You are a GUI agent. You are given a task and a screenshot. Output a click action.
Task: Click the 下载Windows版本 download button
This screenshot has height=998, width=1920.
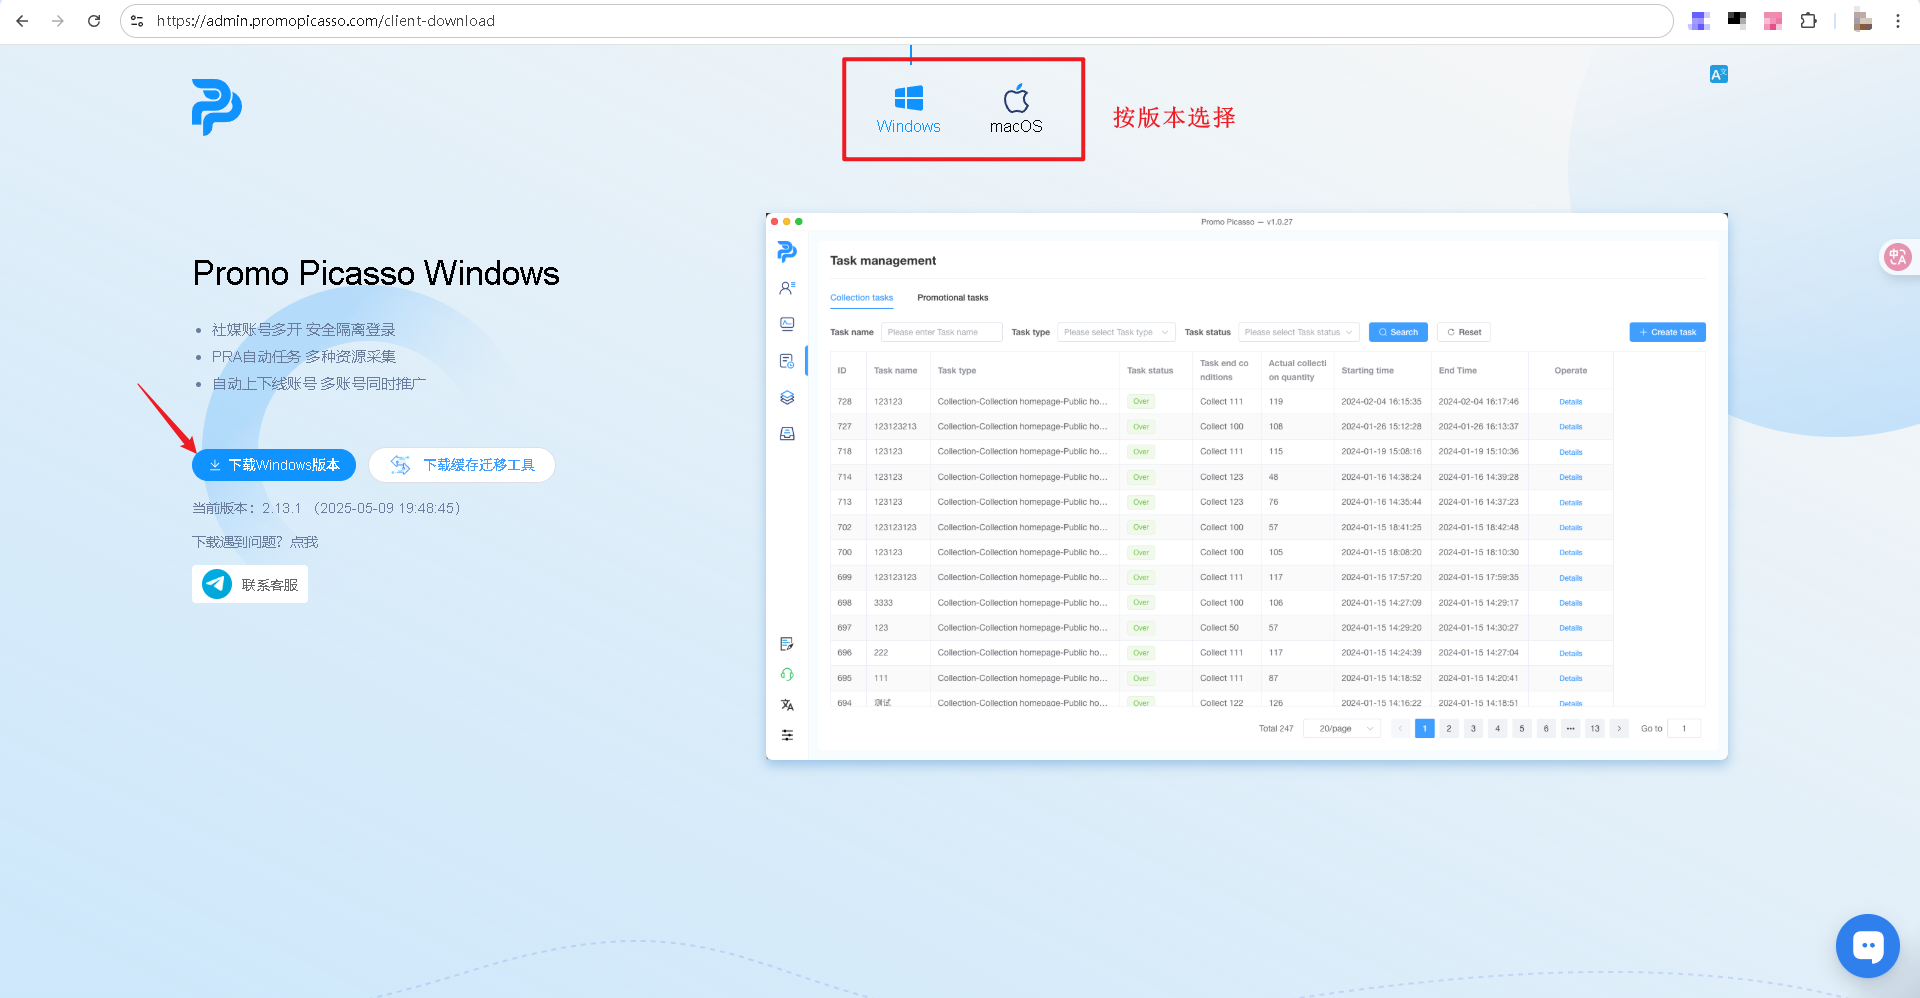point(274,465)
